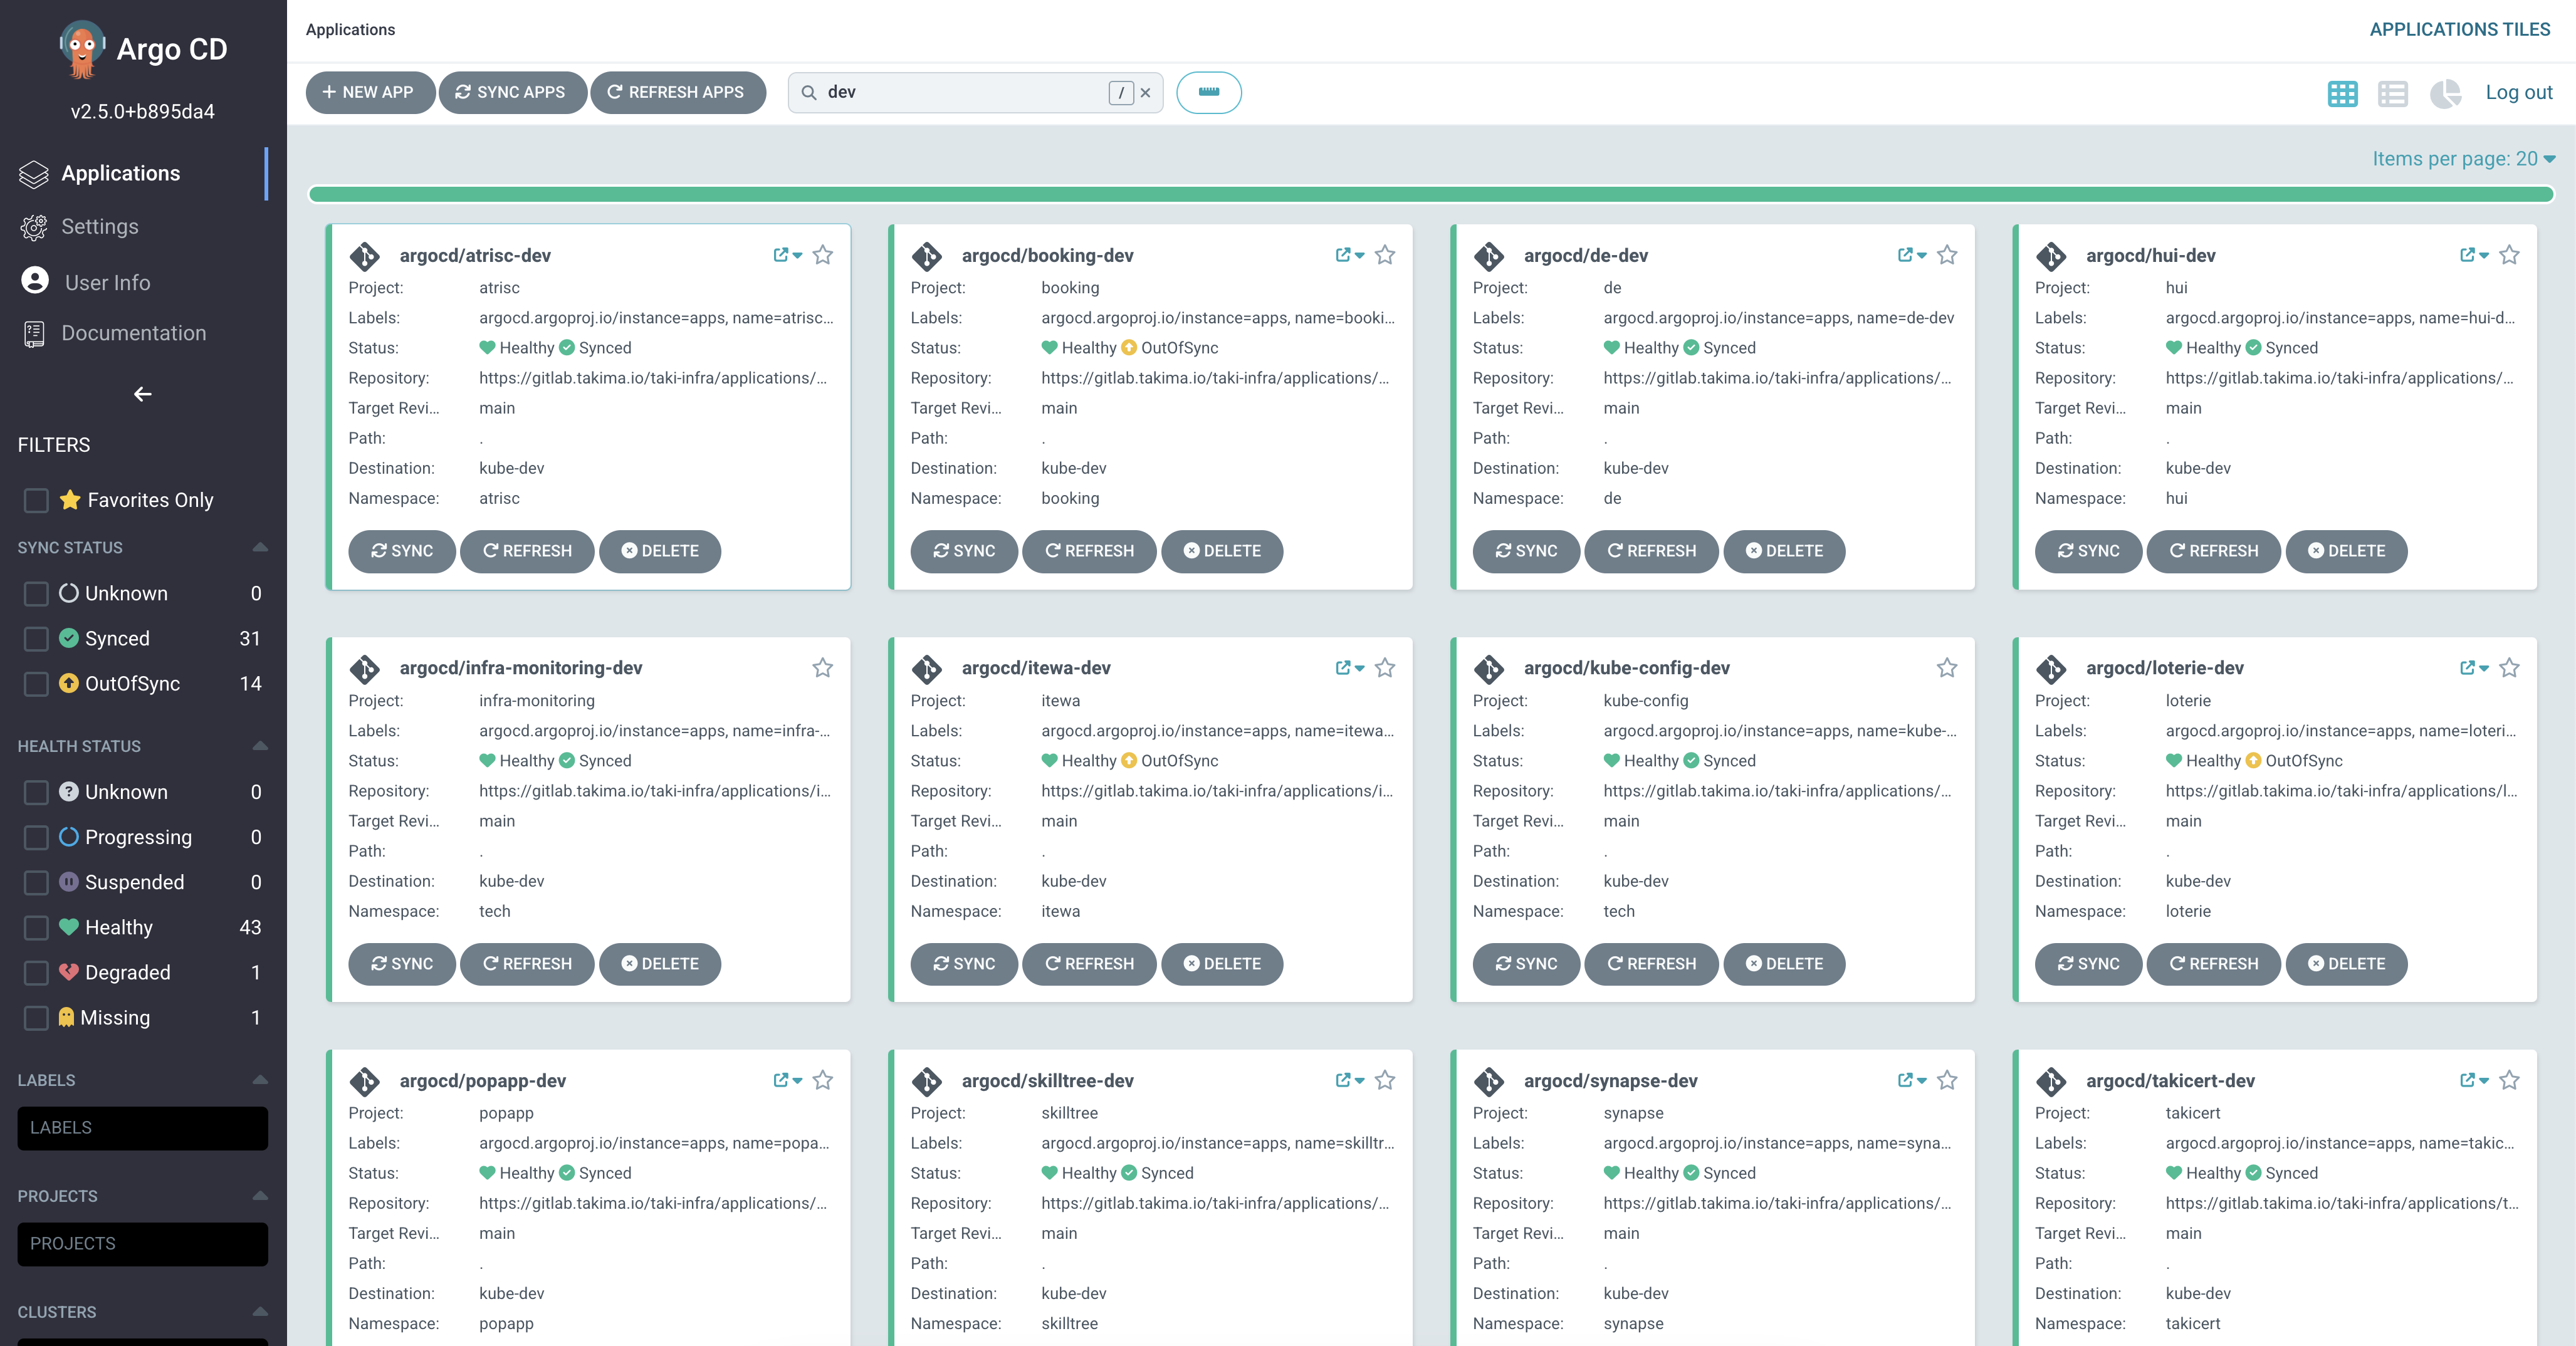Image resolution: width=2576 pixels, height=1346 pixels.
Task: Collapse the HEALTH STATUS filter section
Action: (x=260, y=746)
